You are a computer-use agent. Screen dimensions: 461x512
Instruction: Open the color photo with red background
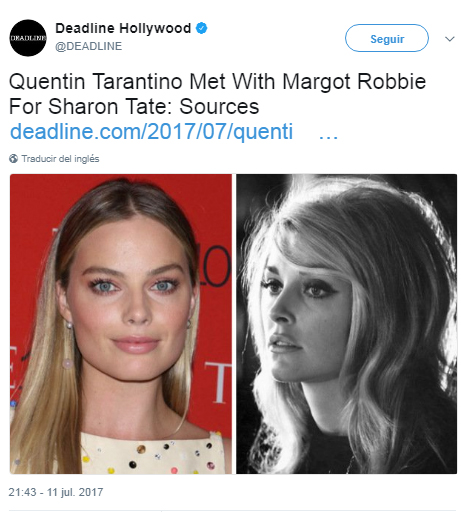point(121,324)
